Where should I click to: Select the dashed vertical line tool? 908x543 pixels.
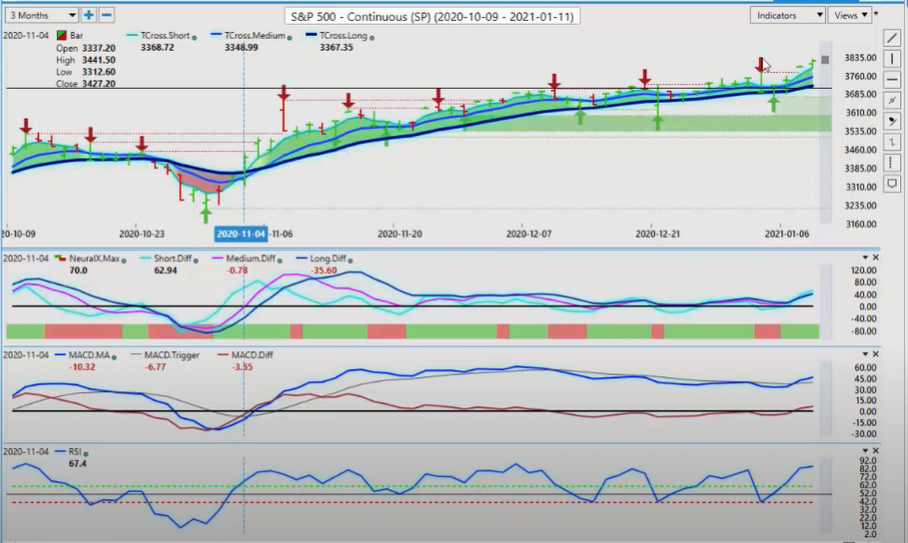click(892, 163)
